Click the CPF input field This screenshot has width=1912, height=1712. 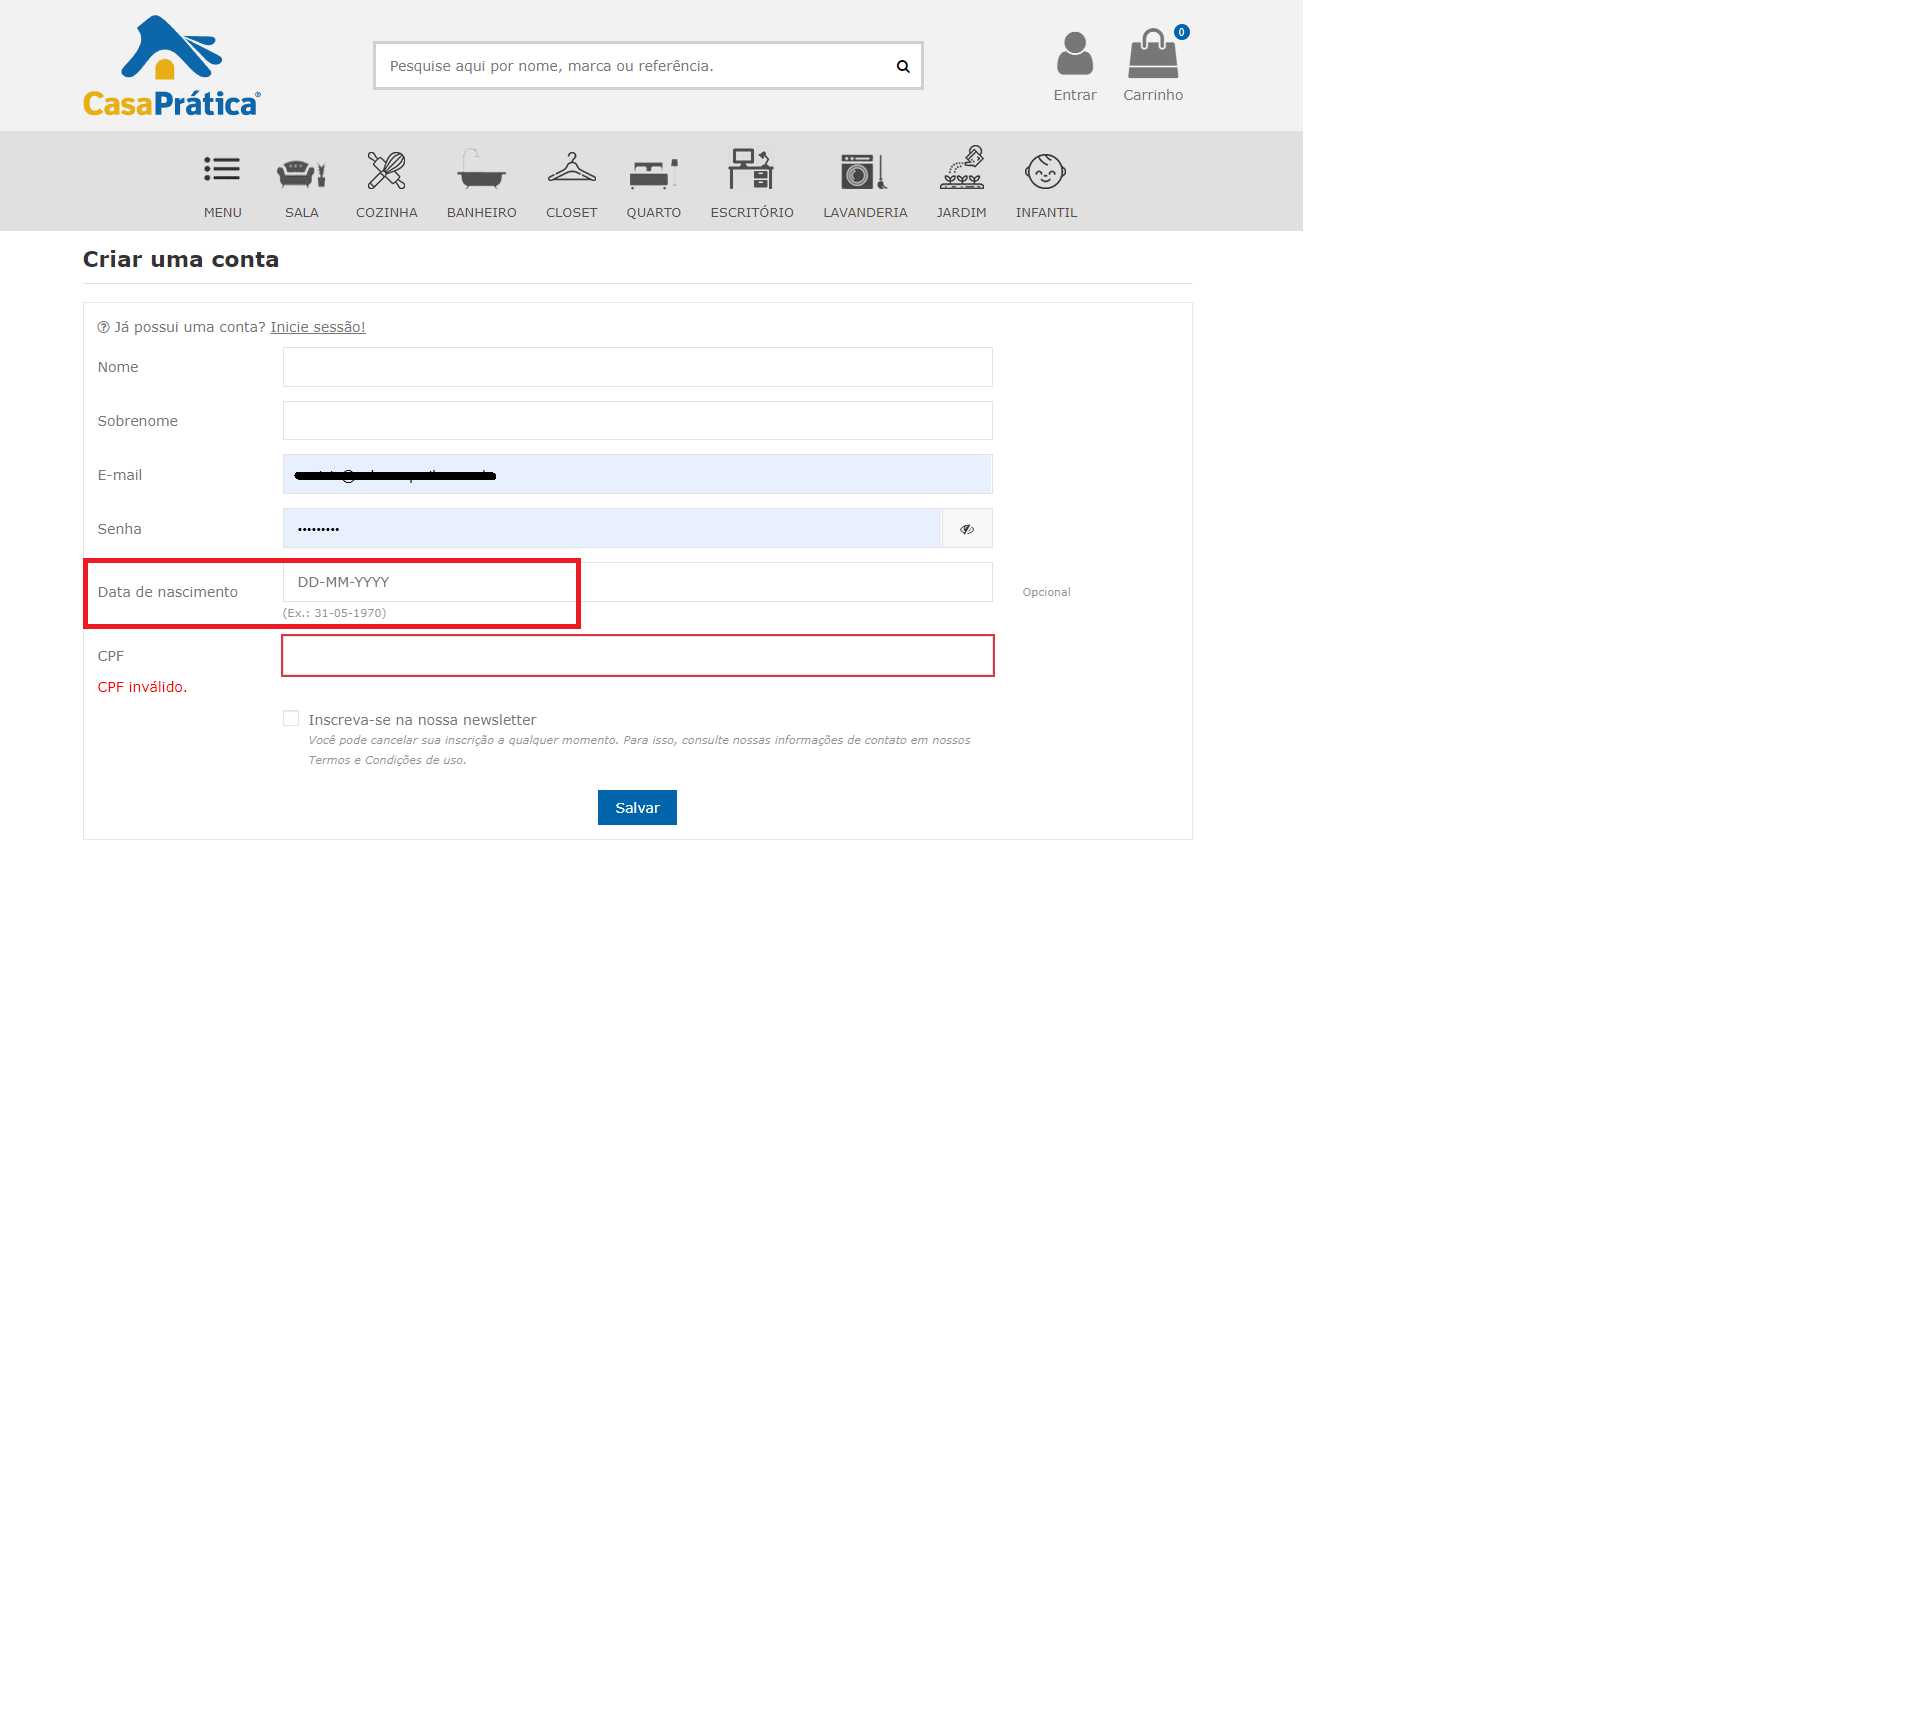pyautogui.click(x=638, y=656)
